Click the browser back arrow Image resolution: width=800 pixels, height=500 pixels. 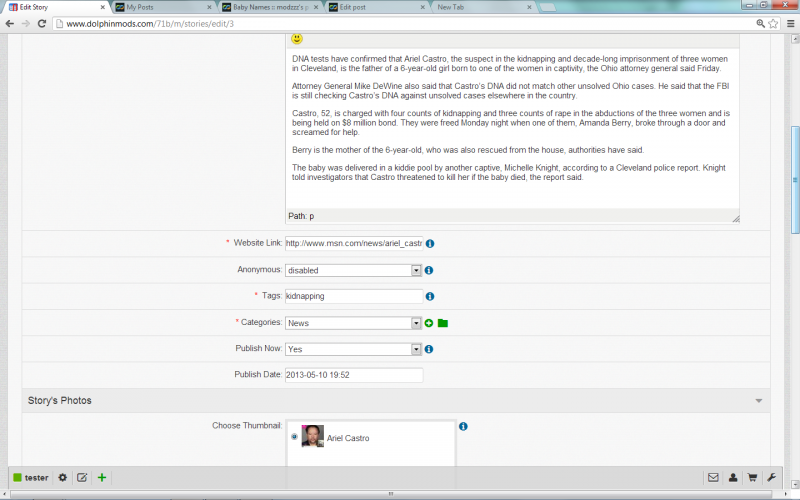coord(10,23)
